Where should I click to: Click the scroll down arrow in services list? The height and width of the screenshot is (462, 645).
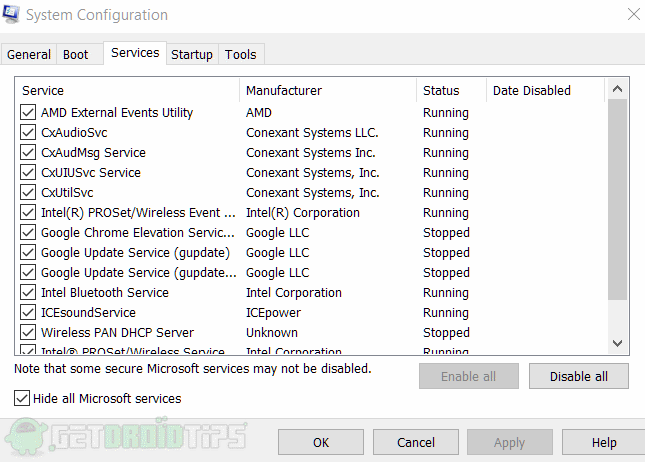[618, 342]
